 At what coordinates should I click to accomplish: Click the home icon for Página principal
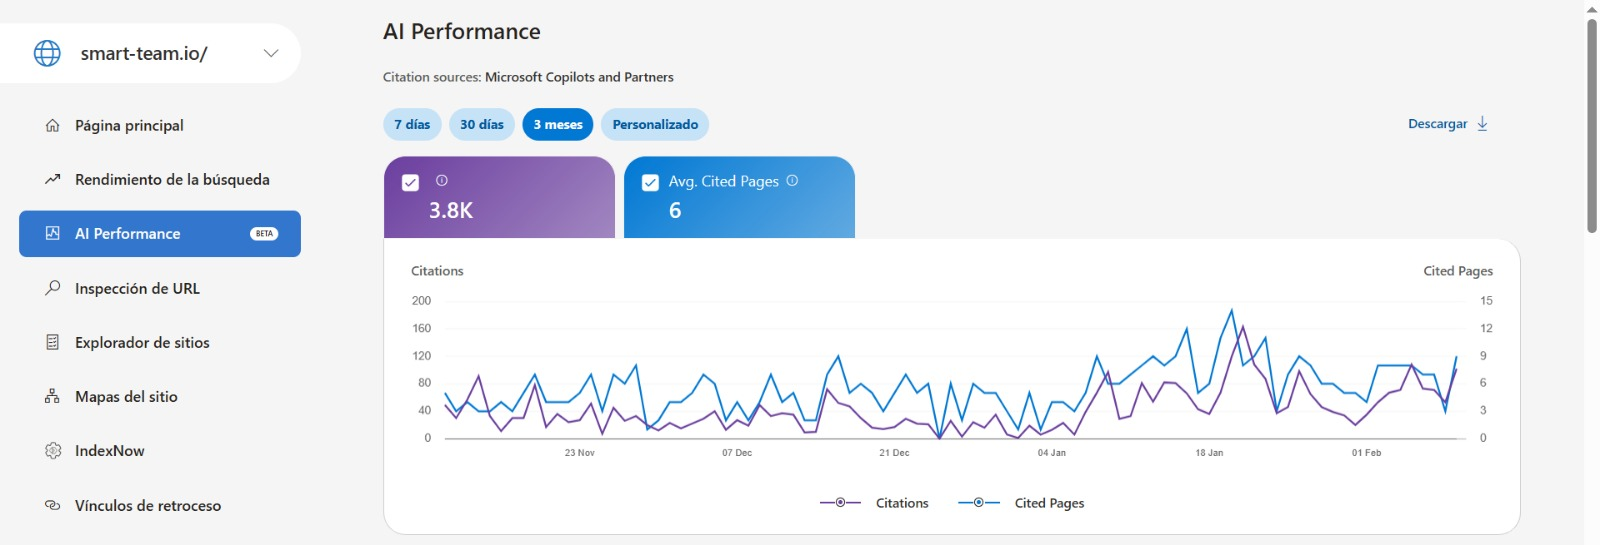pos(53,126)
